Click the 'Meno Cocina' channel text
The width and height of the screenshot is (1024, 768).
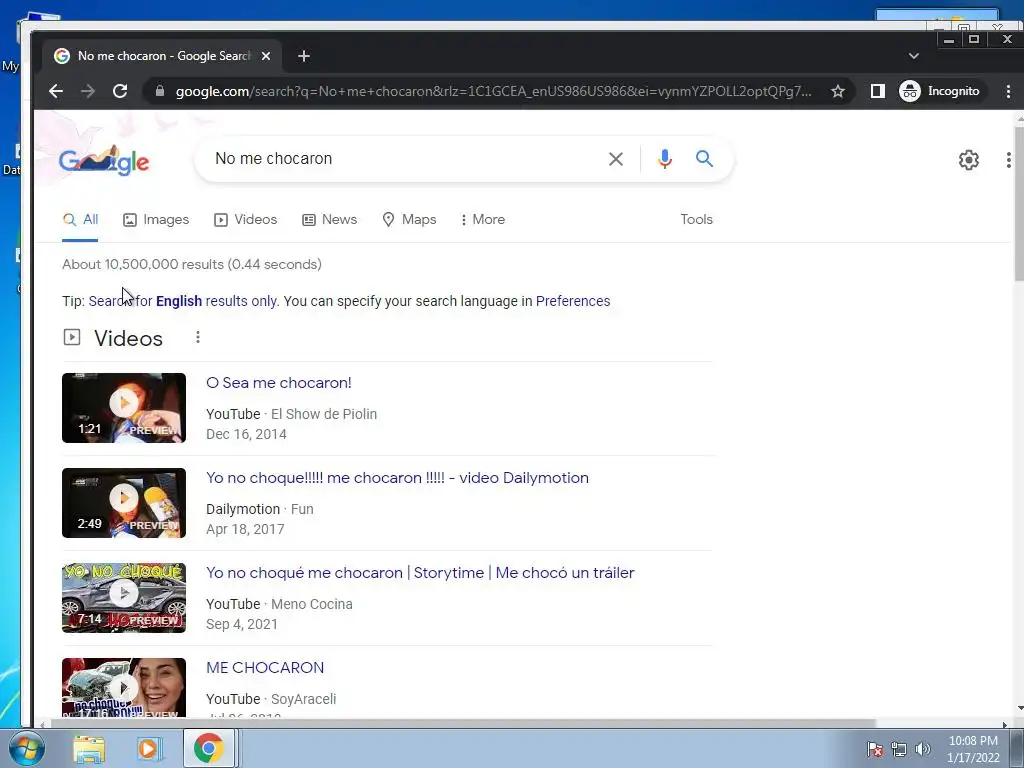(312, 604)
